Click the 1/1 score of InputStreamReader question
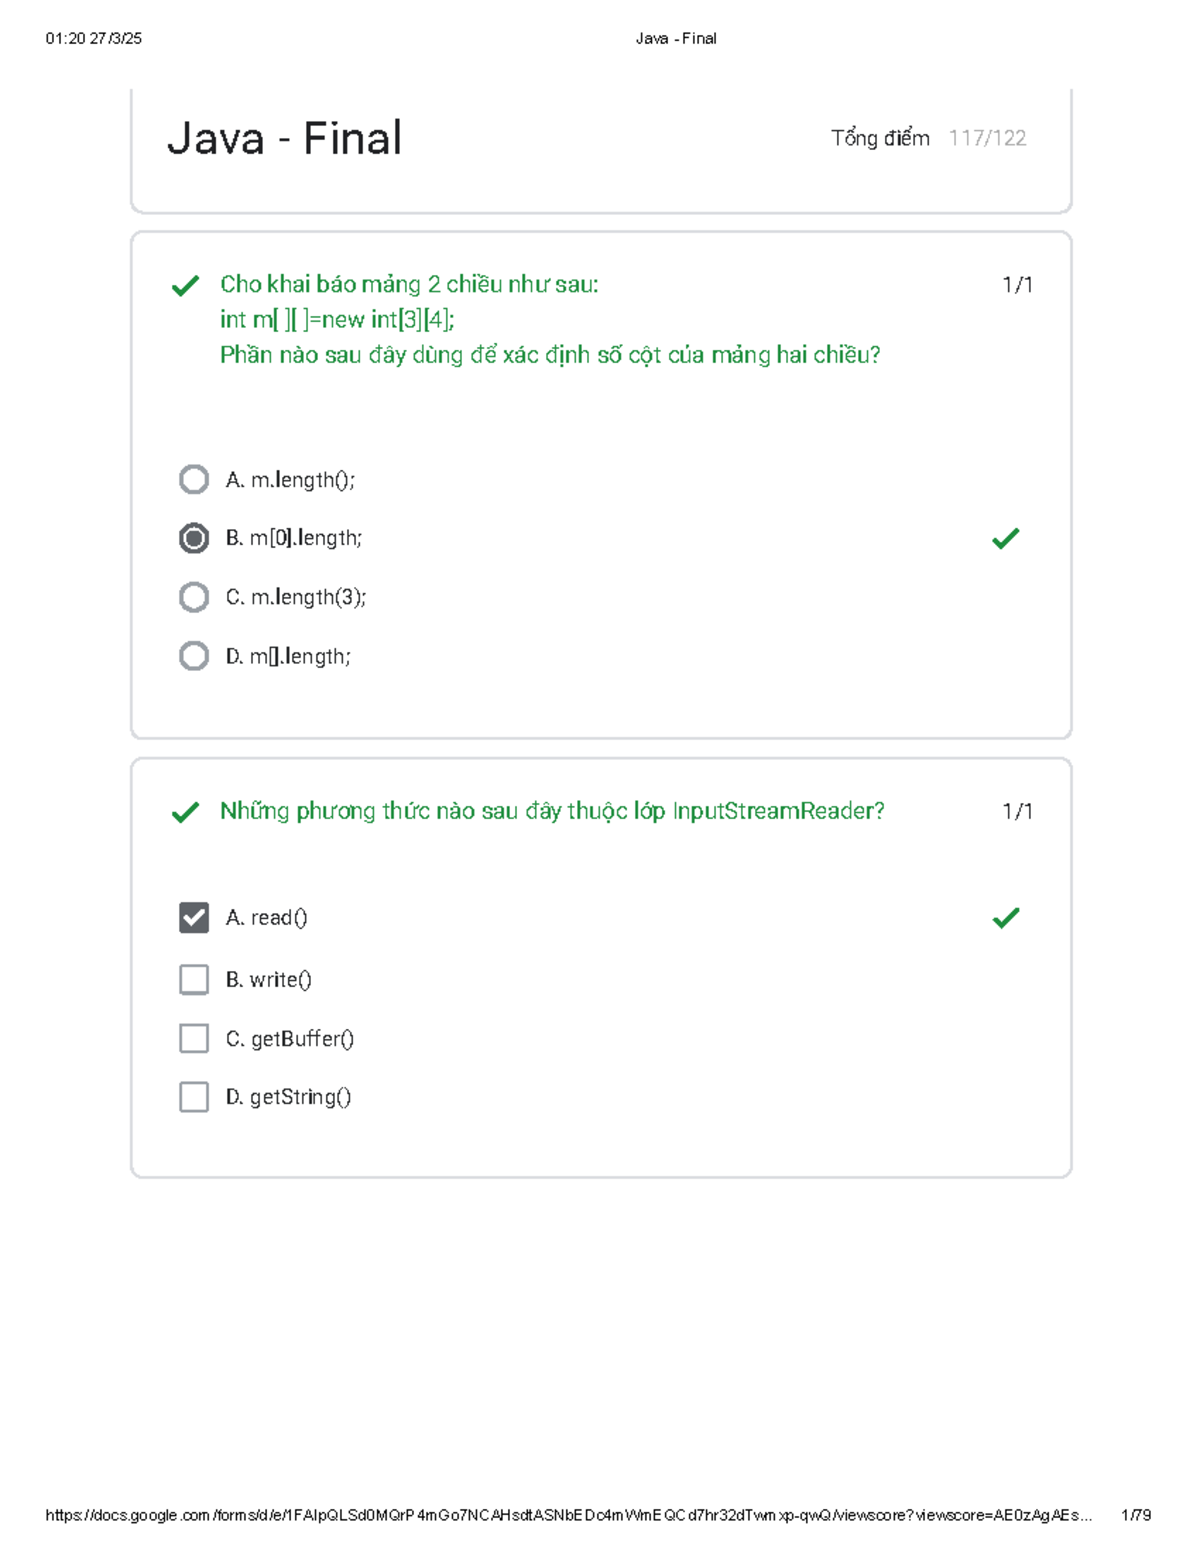This screenshot has width=1200, height=1553. coord(1017,811)
